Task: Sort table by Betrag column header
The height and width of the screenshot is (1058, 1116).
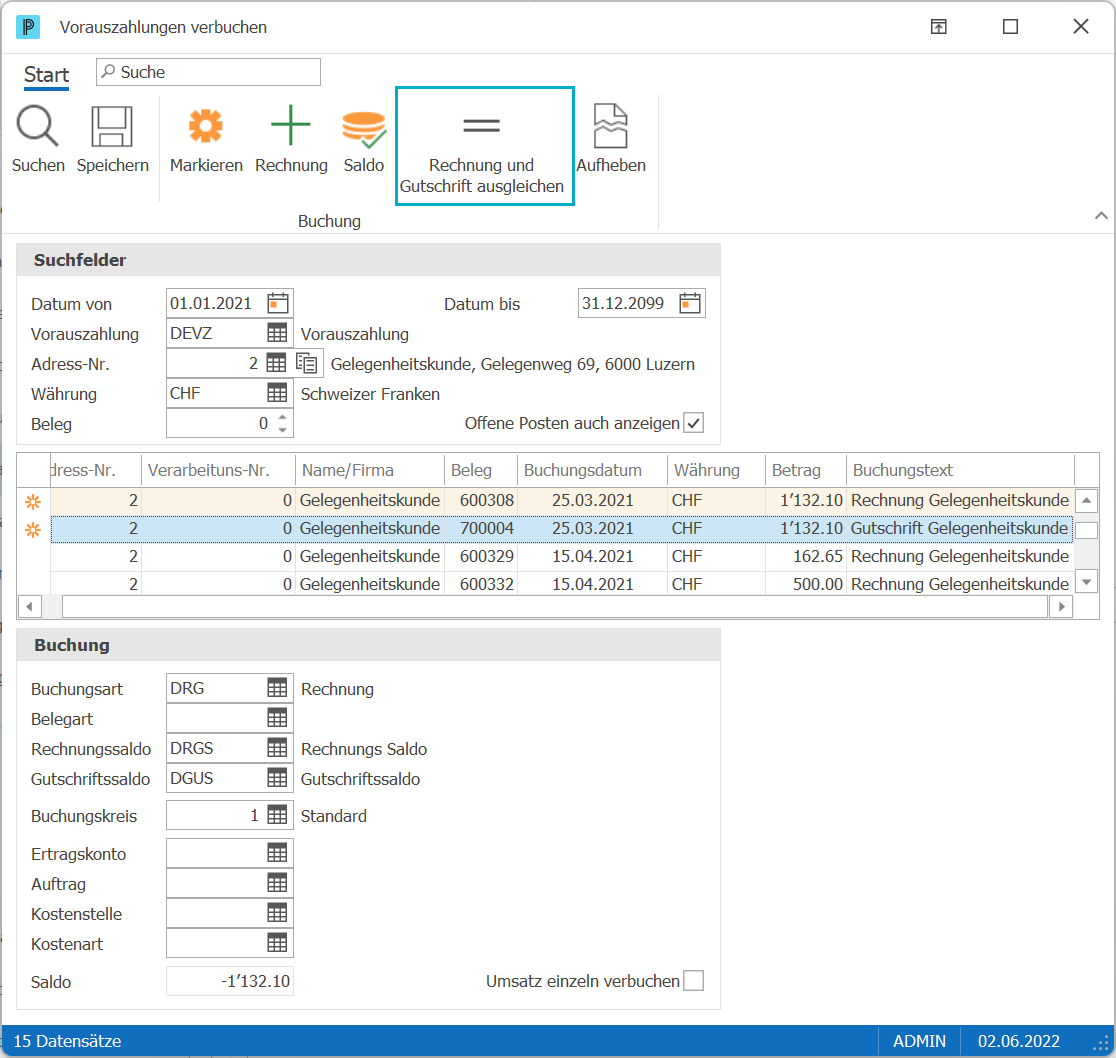Action: [x=806, y=470]
